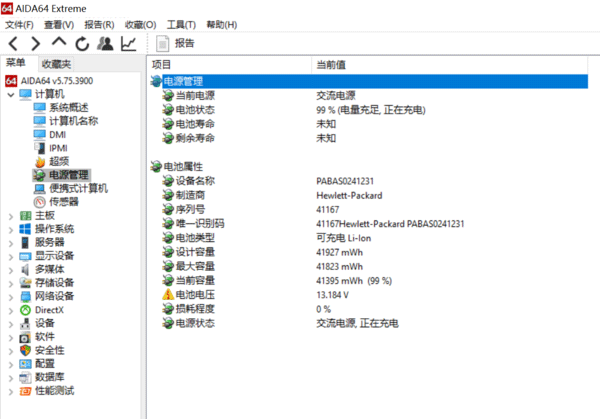Screen dimensions: 600x419
Task: Click the 安全性 shield icon
Action: point(25,351)
